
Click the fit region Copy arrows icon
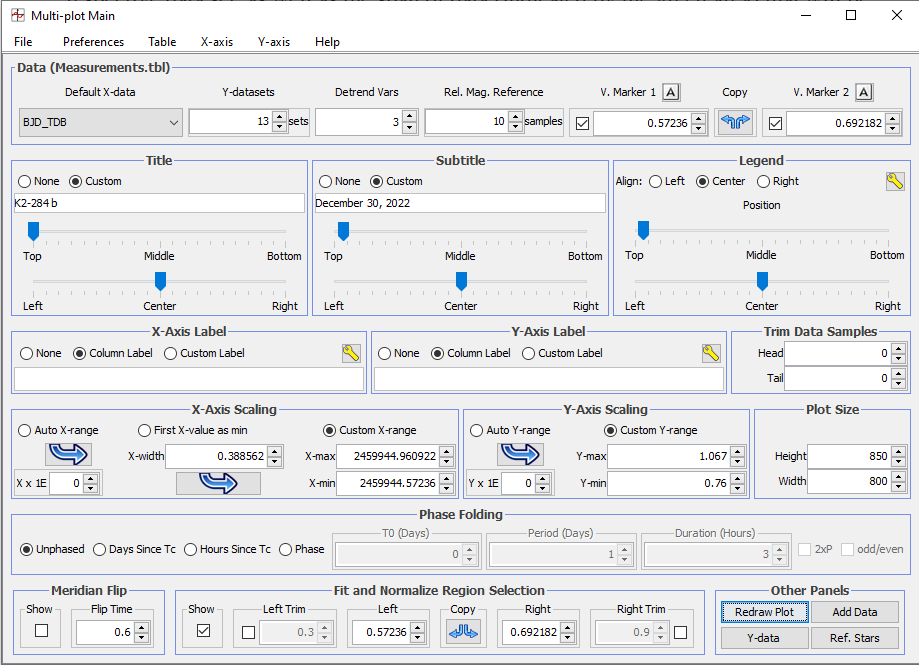[x=463, y=632]
